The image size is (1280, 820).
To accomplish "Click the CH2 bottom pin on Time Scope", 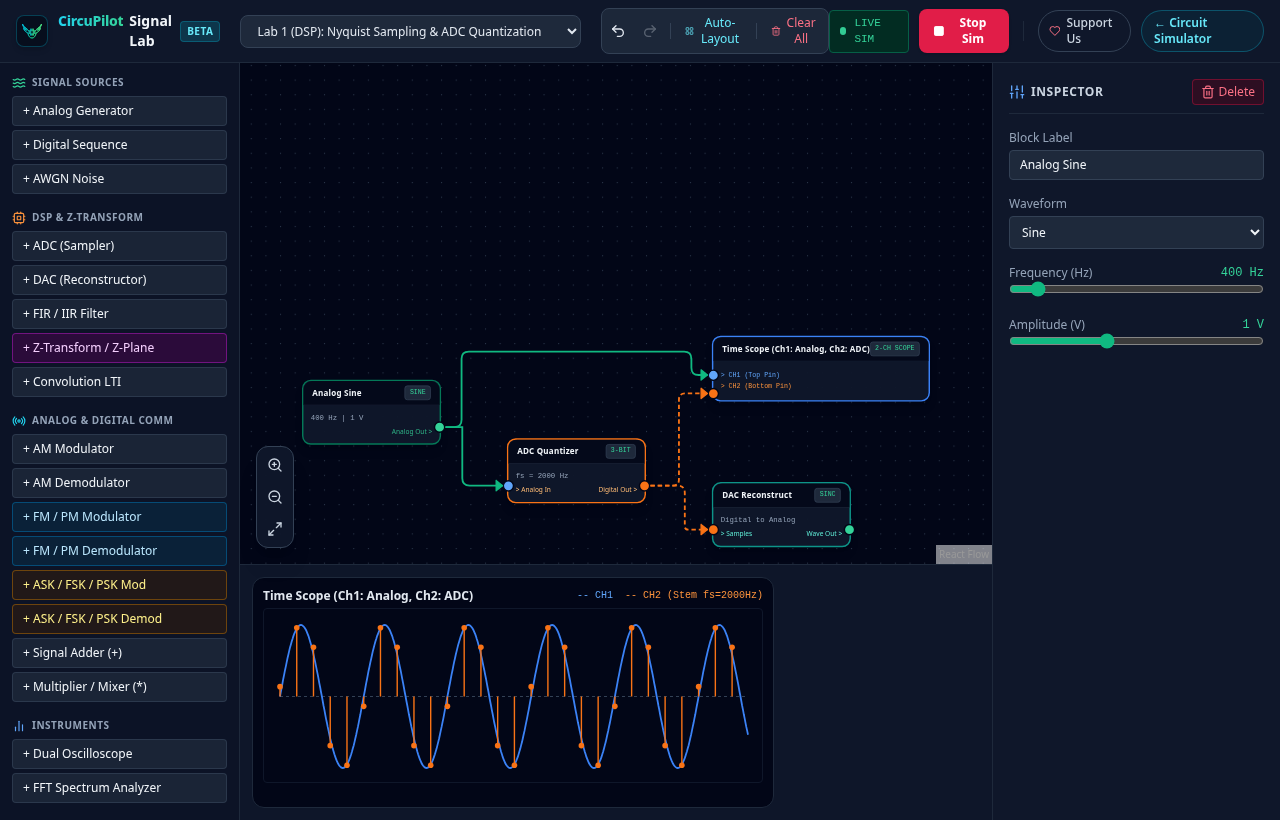I will pos(713,394).
